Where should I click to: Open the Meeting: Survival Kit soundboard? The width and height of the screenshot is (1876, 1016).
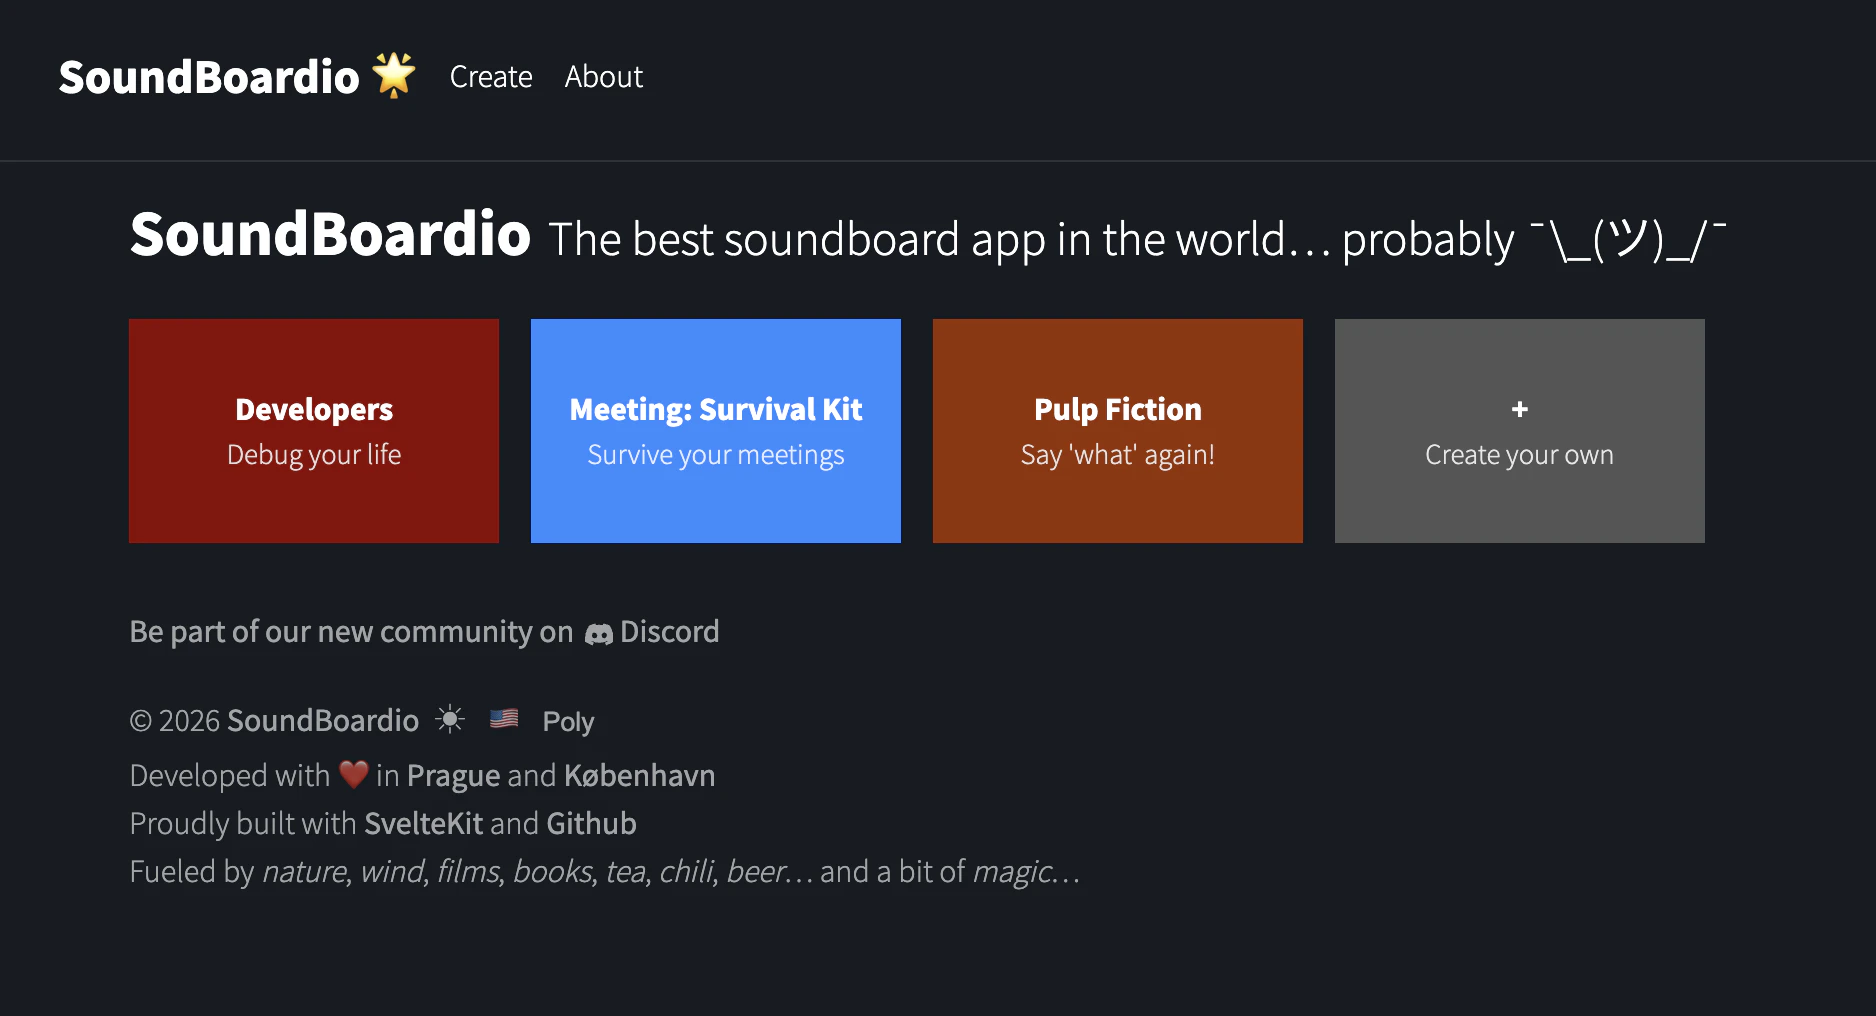coord(716,431)
